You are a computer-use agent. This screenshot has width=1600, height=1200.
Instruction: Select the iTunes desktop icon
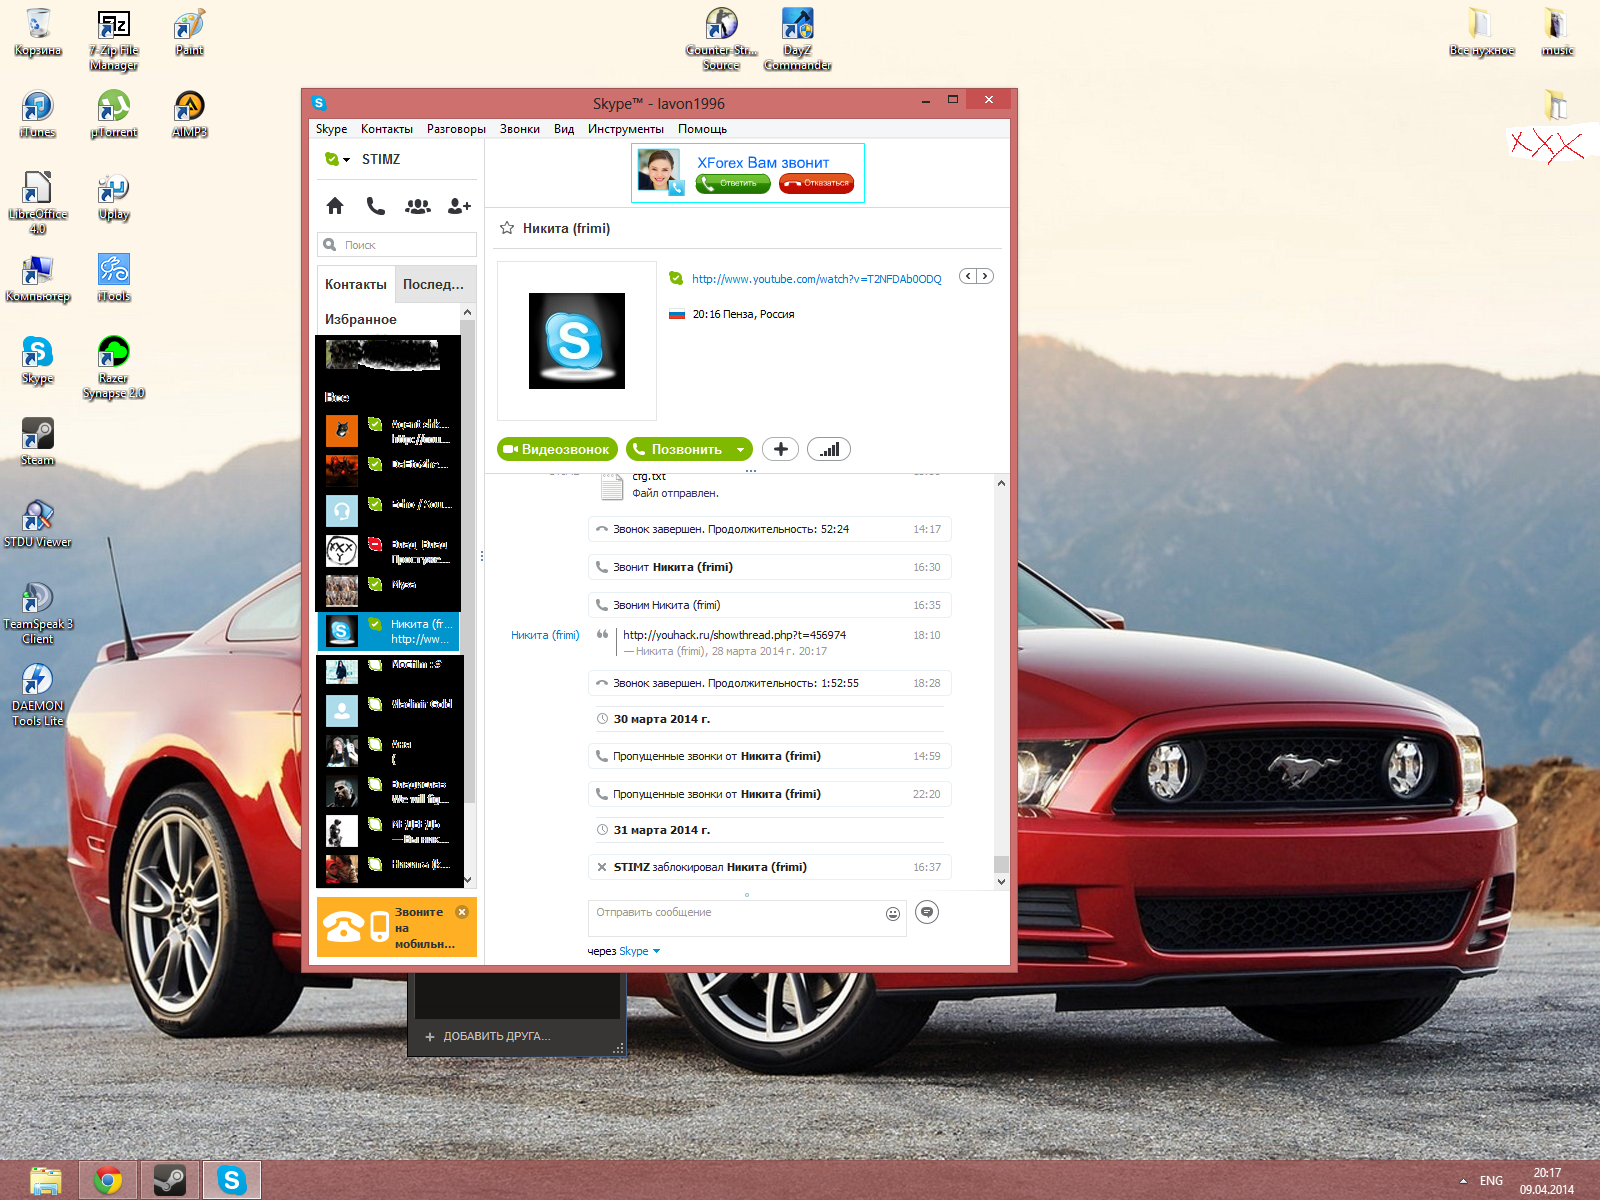click(38, 114)
